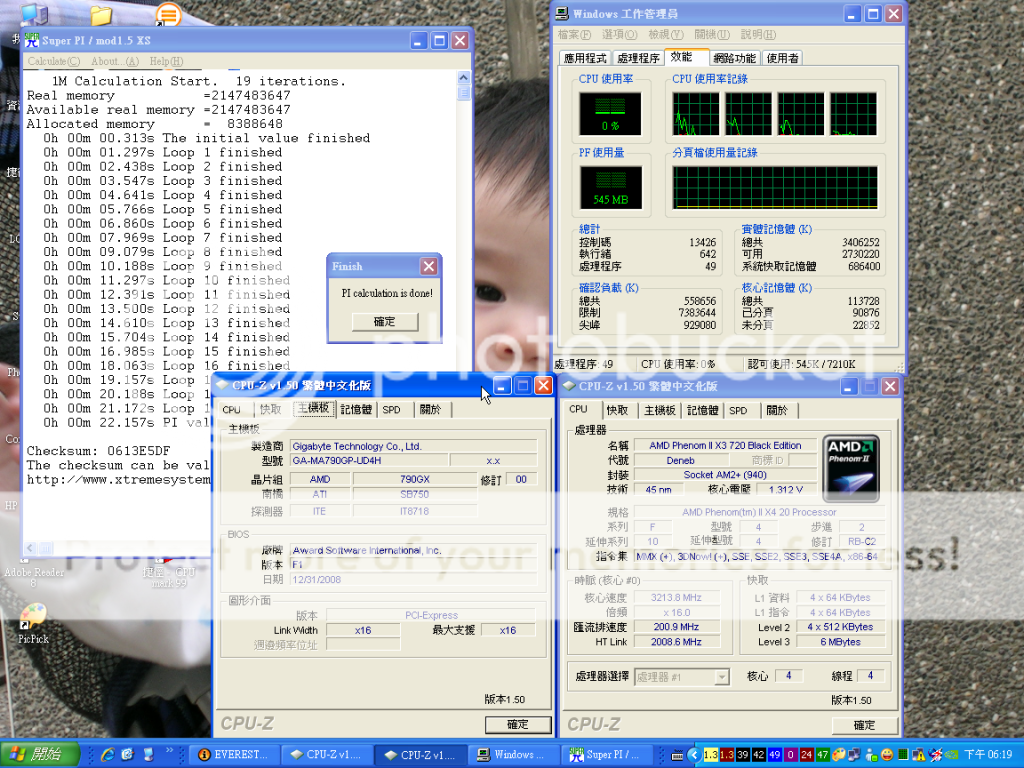
Task: Open 檢視 menu in Task Manager
Action: tap(666, 35)
